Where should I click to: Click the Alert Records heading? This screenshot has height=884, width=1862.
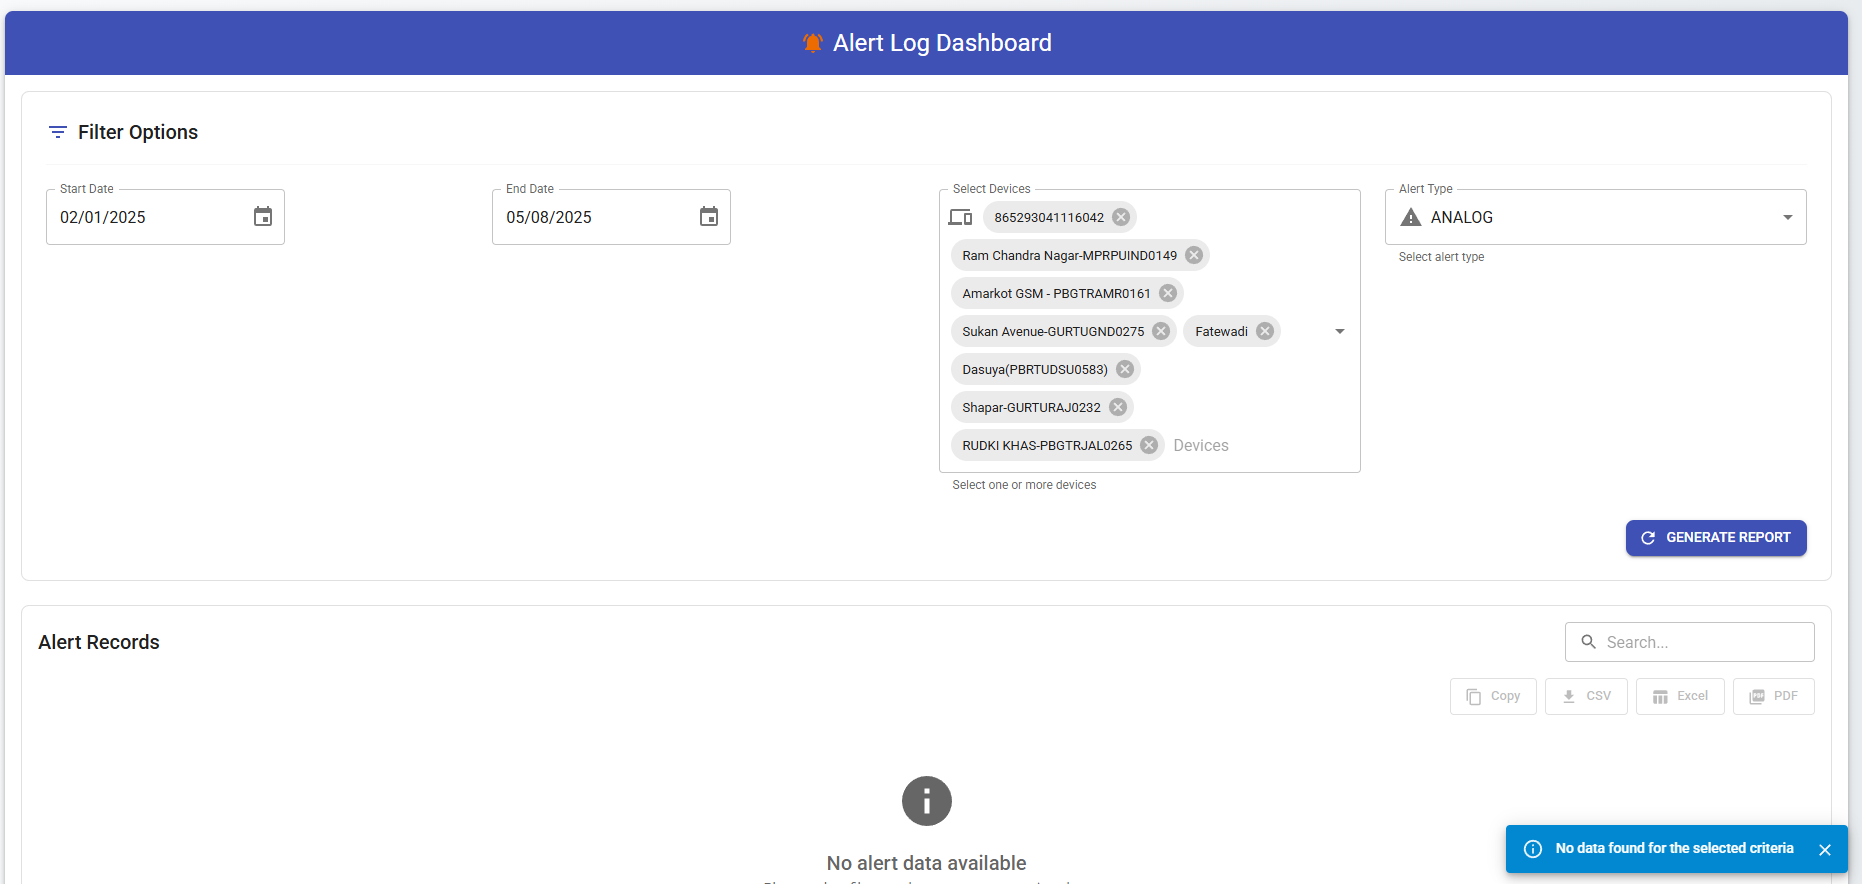(99, 642)
